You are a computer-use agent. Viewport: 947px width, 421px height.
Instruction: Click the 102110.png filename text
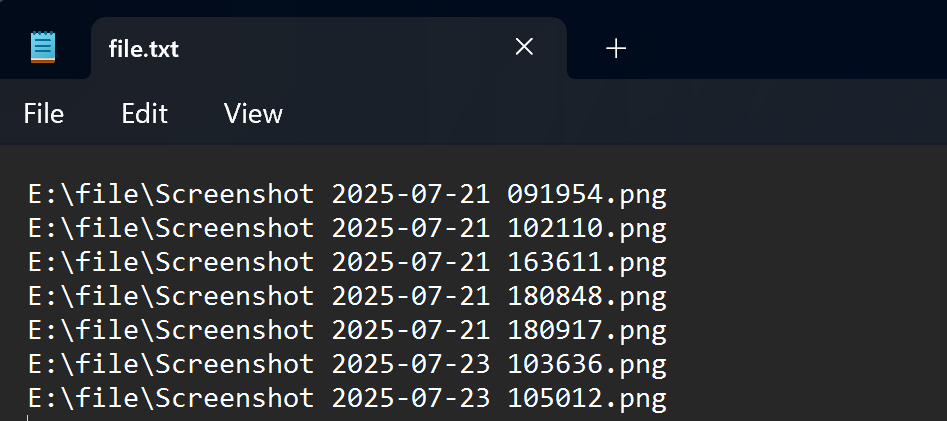(586, 228)
